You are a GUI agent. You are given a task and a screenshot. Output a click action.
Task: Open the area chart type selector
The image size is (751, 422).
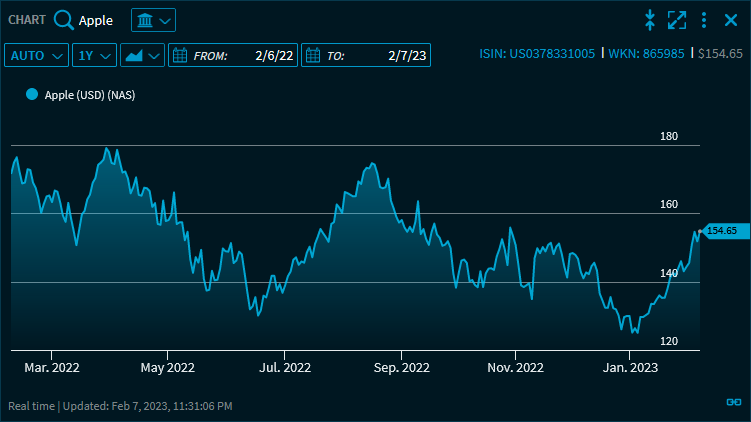(x=142, y=55)
